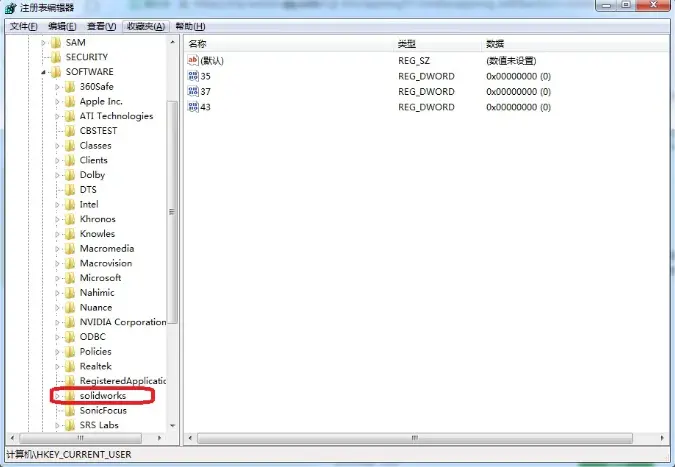Sort by the 名称 column header
675x467 pixels.
(290, 44)
